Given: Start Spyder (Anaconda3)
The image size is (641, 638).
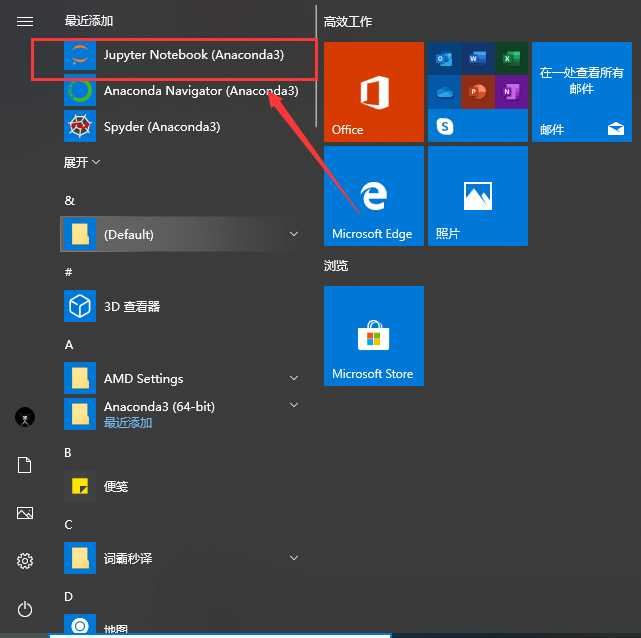Looking at the screenshot, I should coord(182,127).
